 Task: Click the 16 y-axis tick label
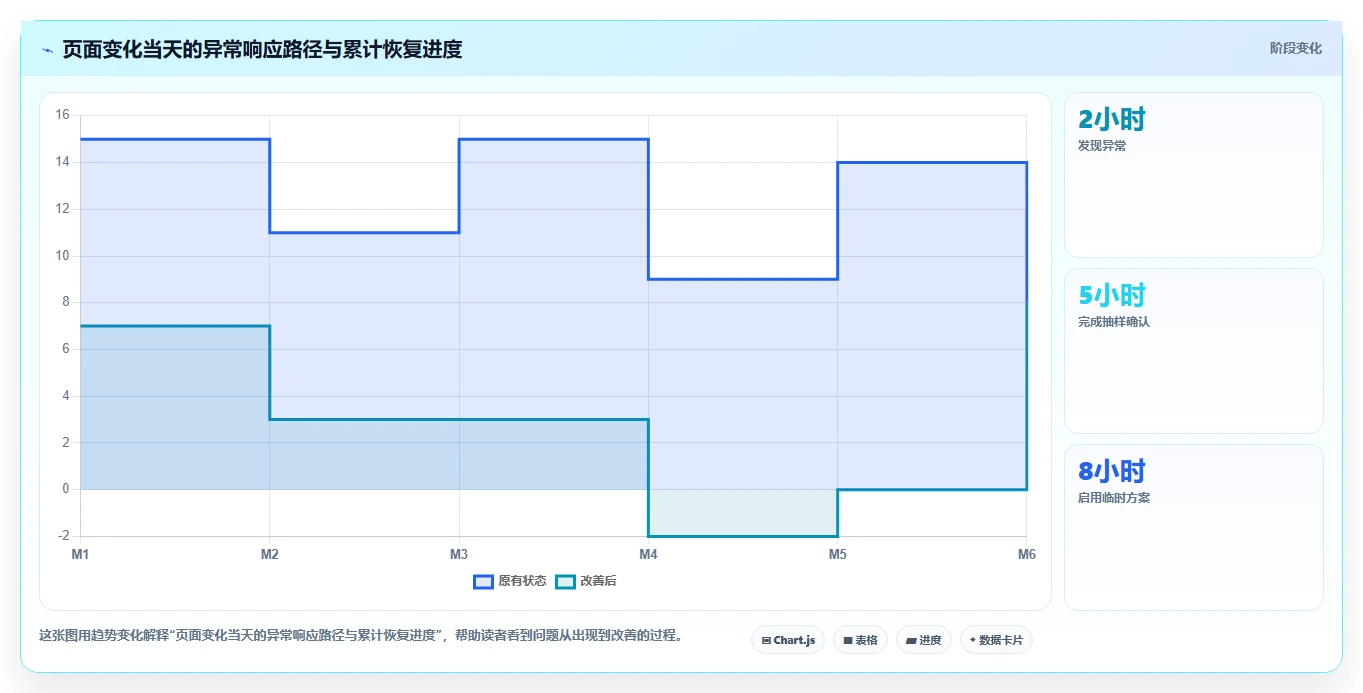62,115
